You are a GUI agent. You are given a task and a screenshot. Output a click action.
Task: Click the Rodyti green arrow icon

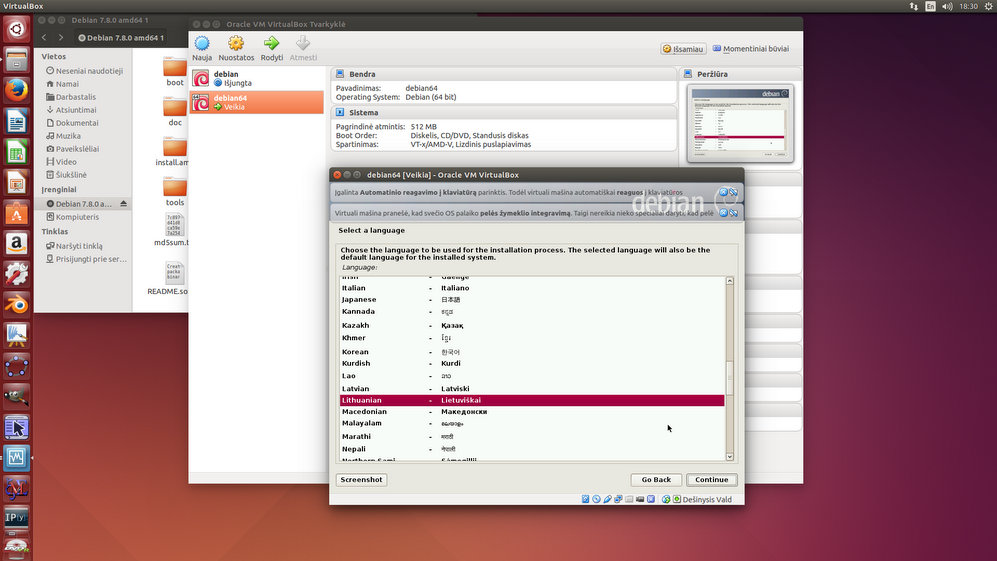(271, 45)
